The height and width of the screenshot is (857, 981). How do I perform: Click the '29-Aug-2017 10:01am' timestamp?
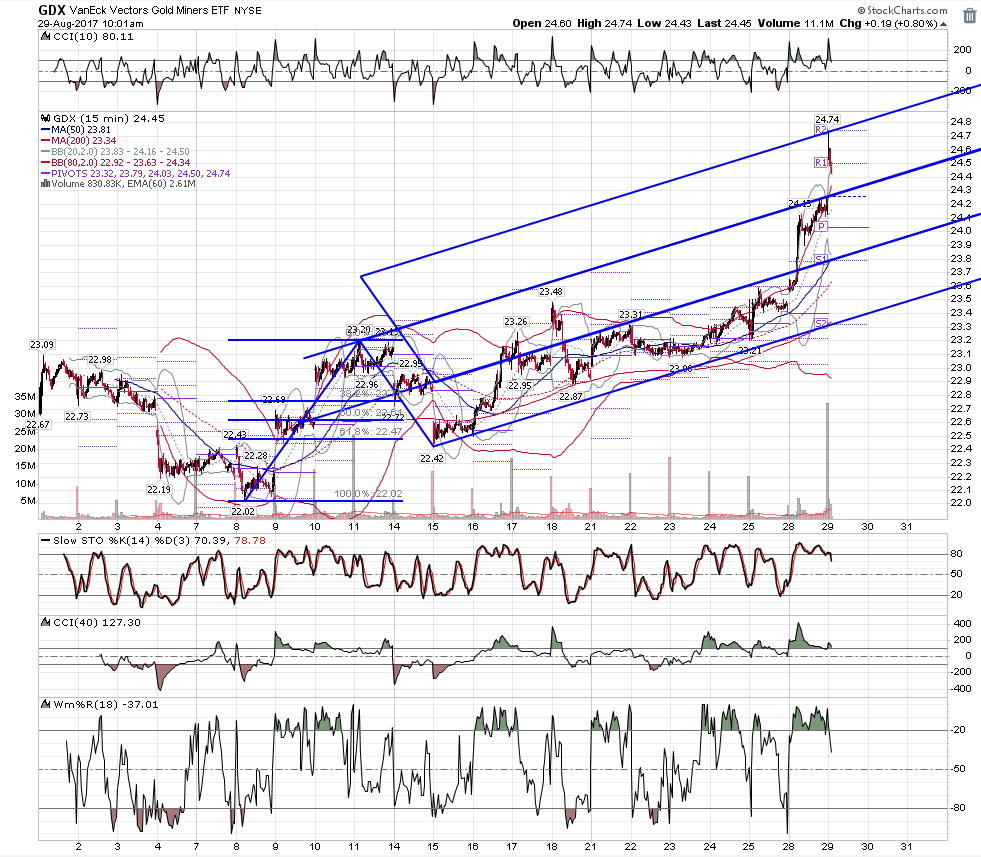point(91,24)
